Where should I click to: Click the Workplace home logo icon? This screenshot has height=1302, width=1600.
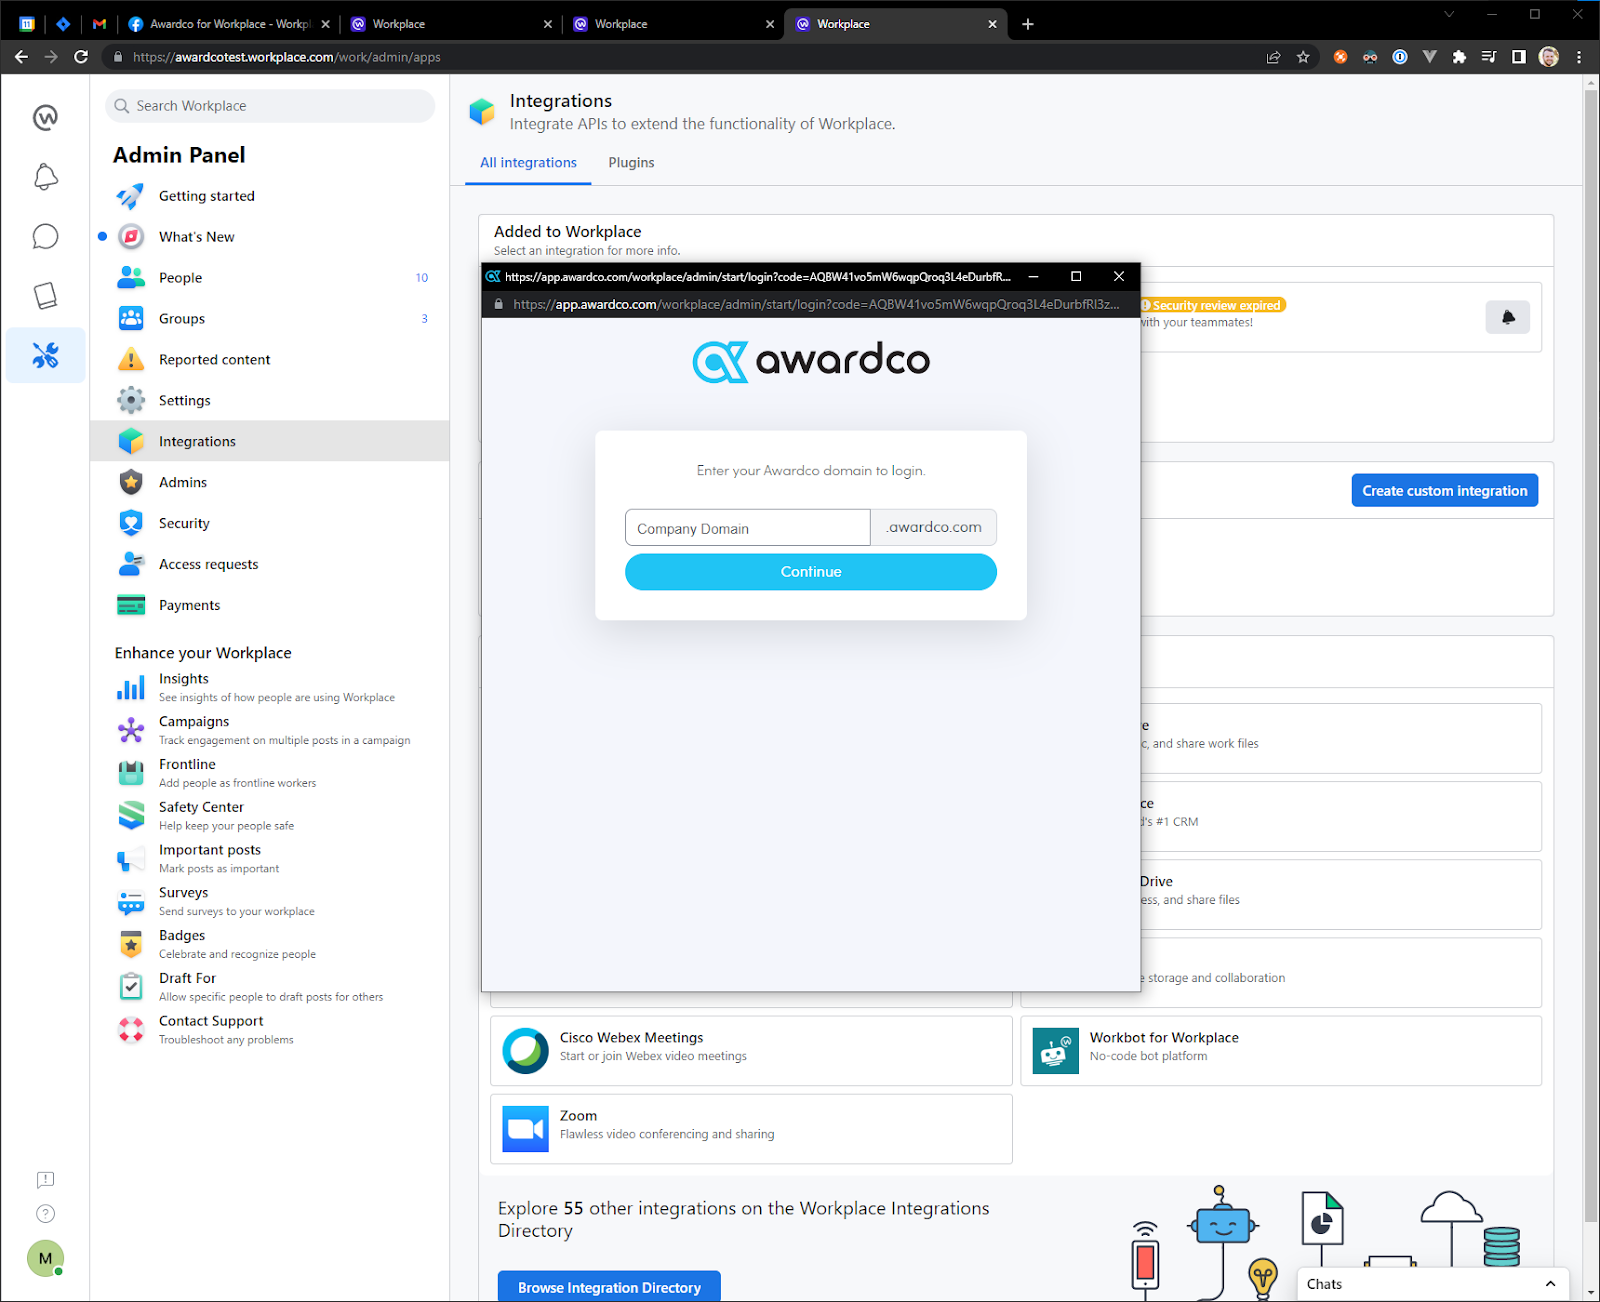tap(45, 118)
